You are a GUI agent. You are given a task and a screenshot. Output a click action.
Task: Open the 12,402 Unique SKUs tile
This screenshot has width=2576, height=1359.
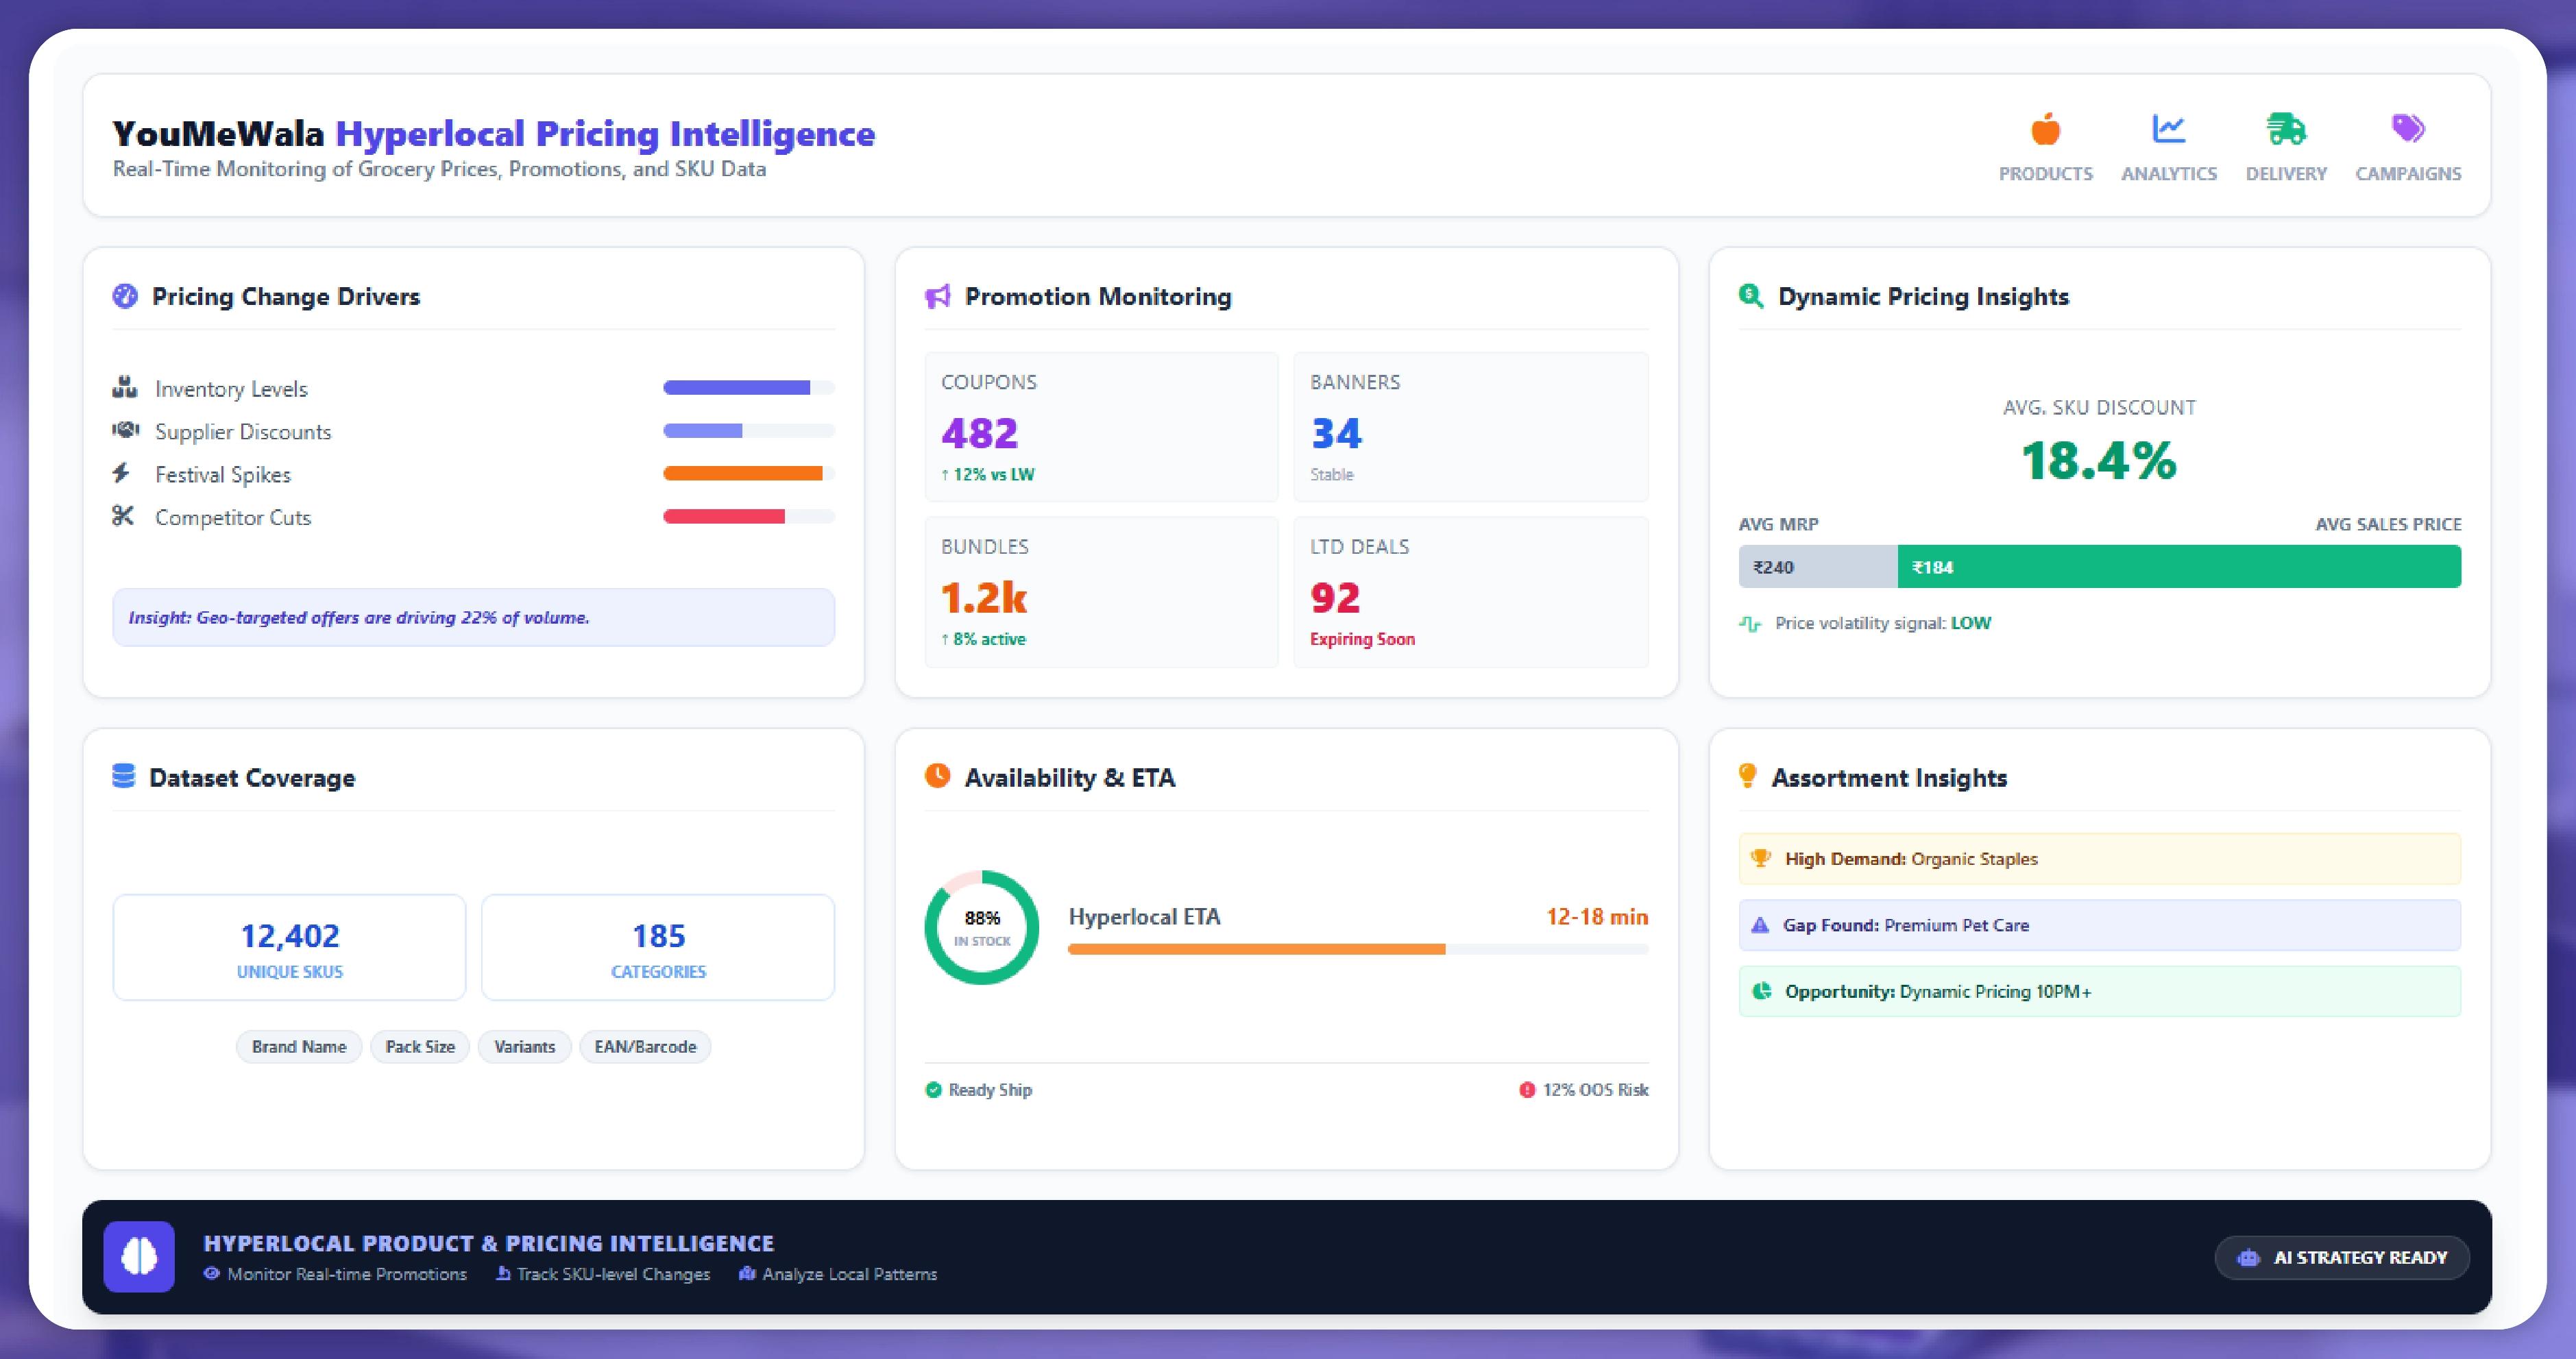click(289, 947)
